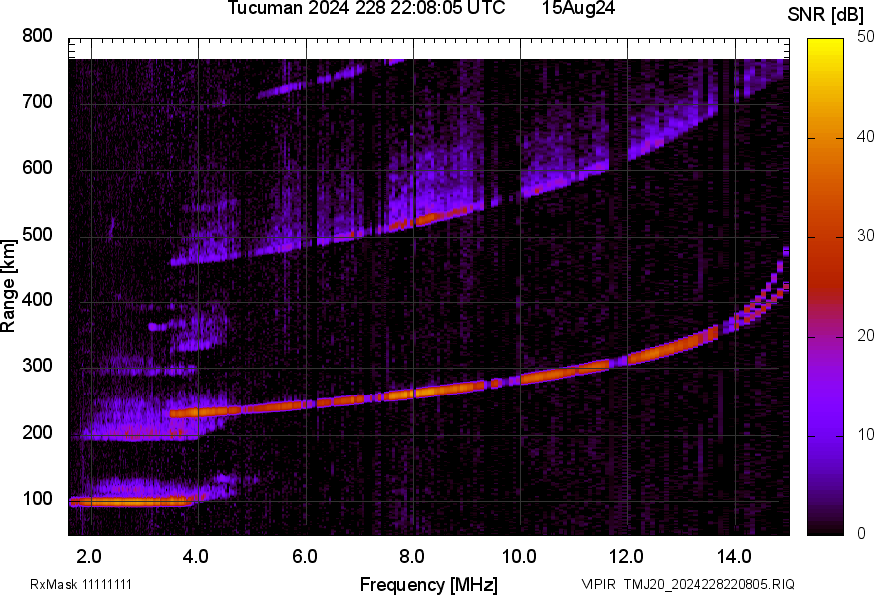Click the bright E-layer trace near 100 km
The image size is (874, 595).
(131, 501)
